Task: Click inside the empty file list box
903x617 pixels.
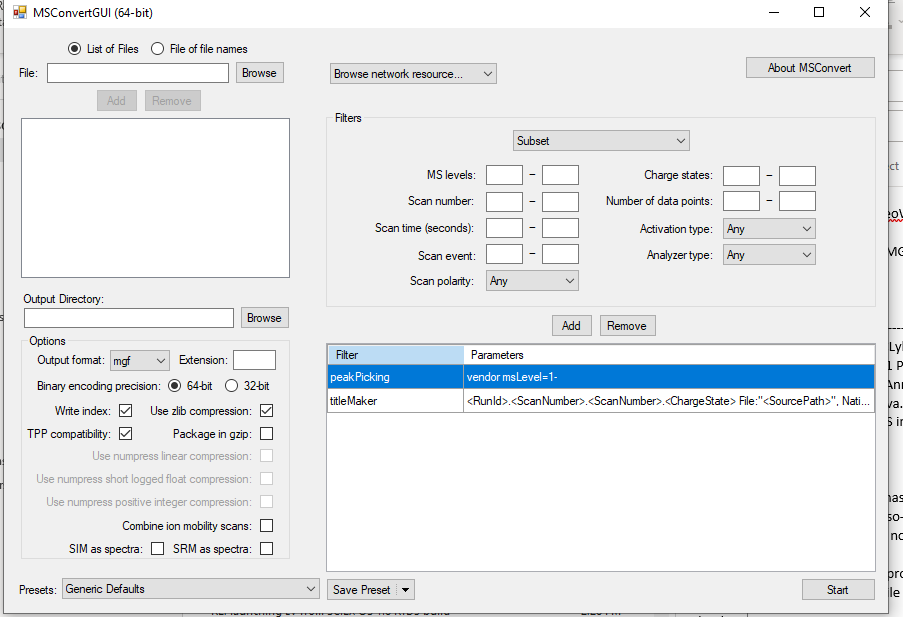Action: pyautogui.click(x=155, y=198)
